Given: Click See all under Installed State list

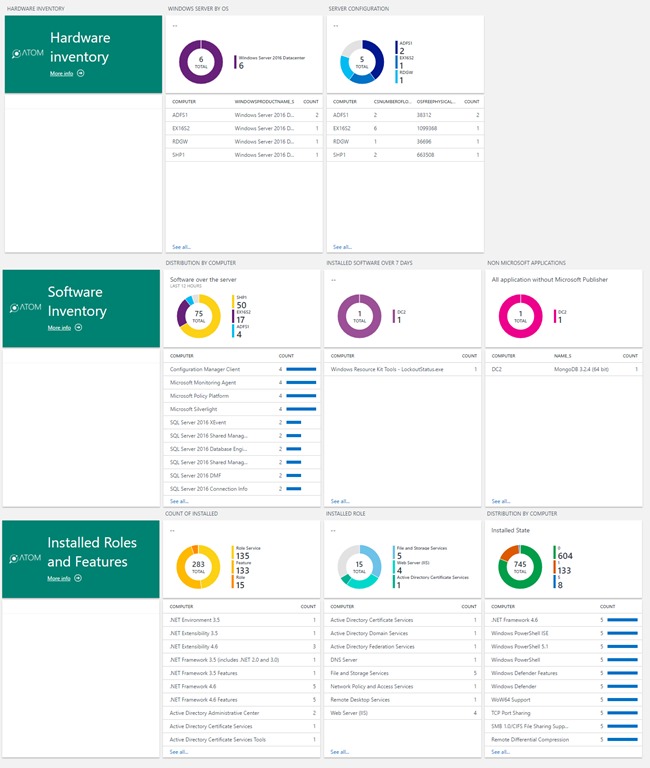Looking at the screenshot, I should (500, 752).
